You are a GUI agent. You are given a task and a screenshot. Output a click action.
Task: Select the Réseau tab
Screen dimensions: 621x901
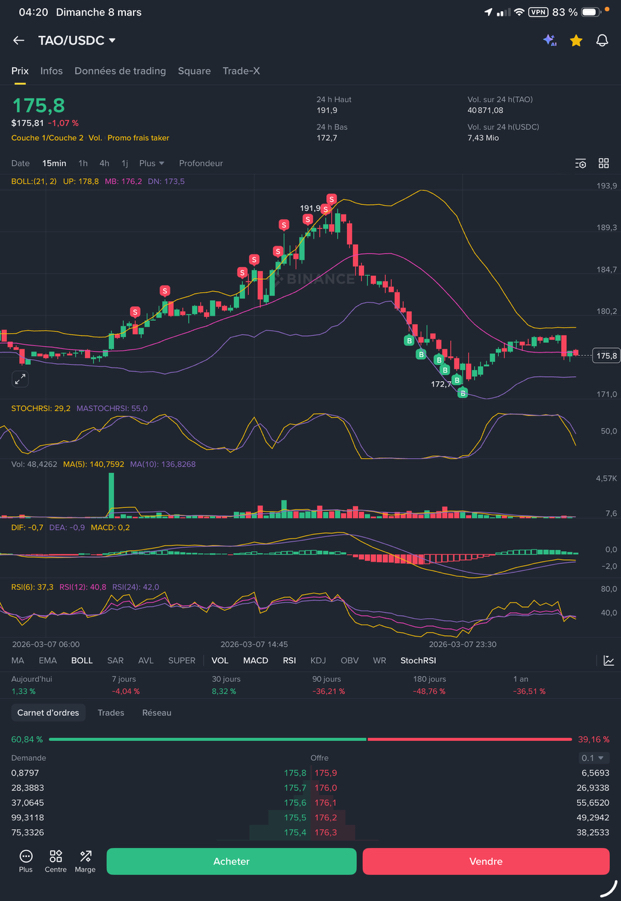[157, 713]
